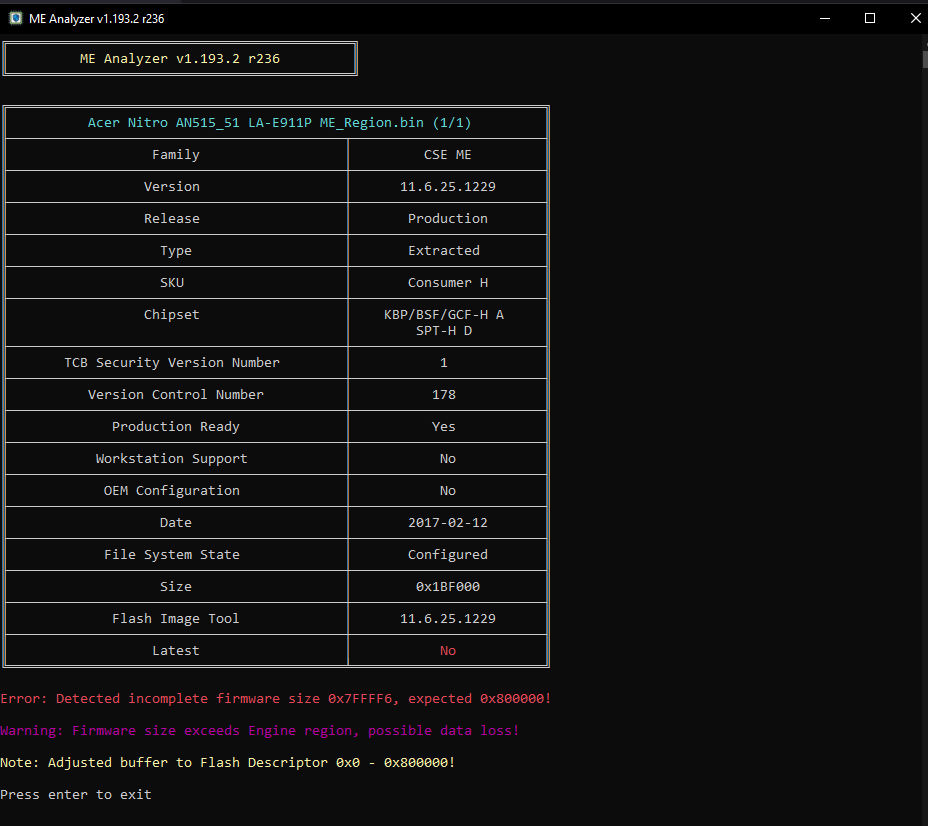Select the Extracted type value

[x=444, y=250]
